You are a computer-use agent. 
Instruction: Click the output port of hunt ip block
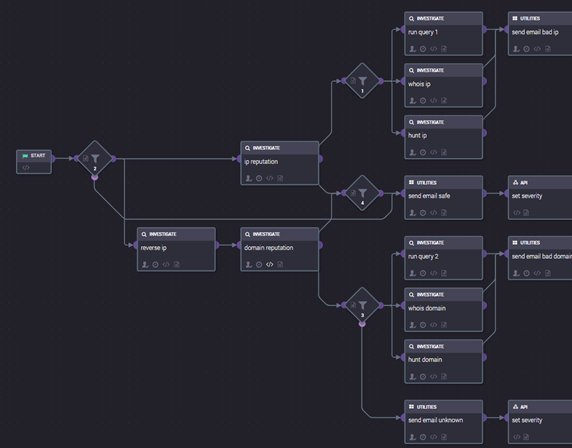click(x=484, y=133)
